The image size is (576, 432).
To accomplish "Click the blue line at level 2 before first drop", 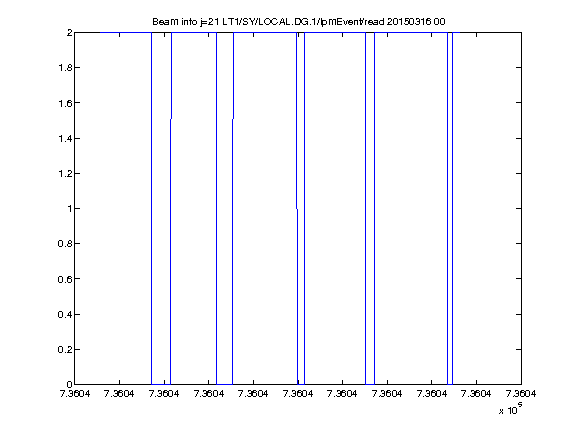I will [x=126, y=33].
